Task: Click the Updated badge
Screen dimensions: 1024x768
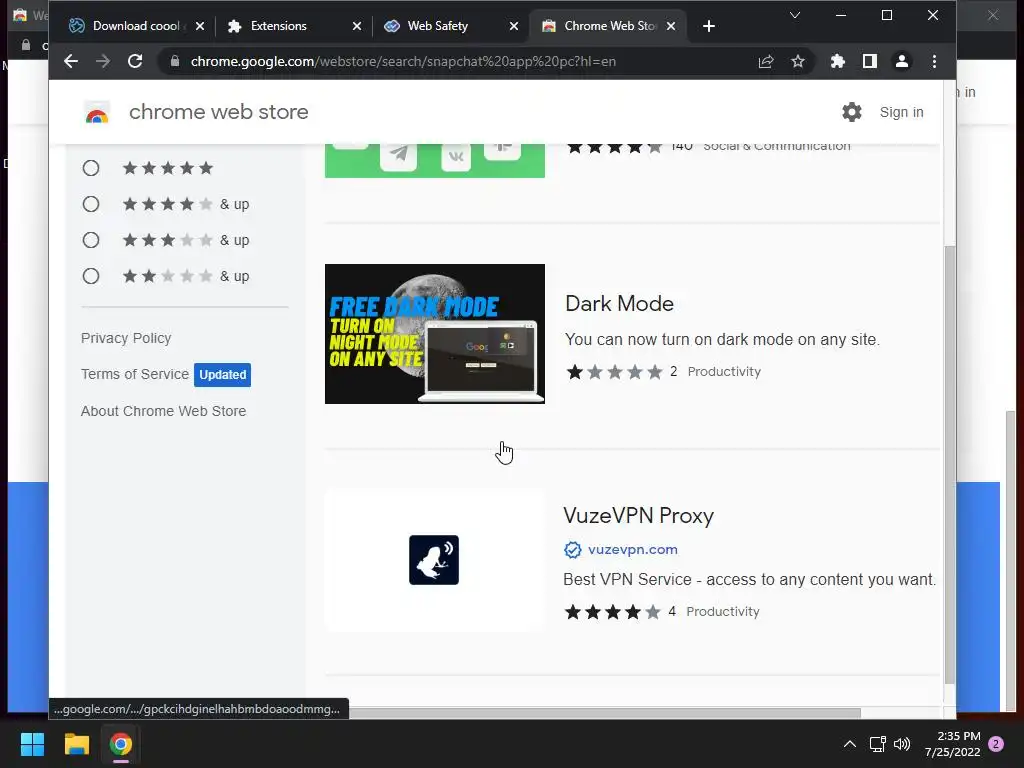Action: click(223, 375)
